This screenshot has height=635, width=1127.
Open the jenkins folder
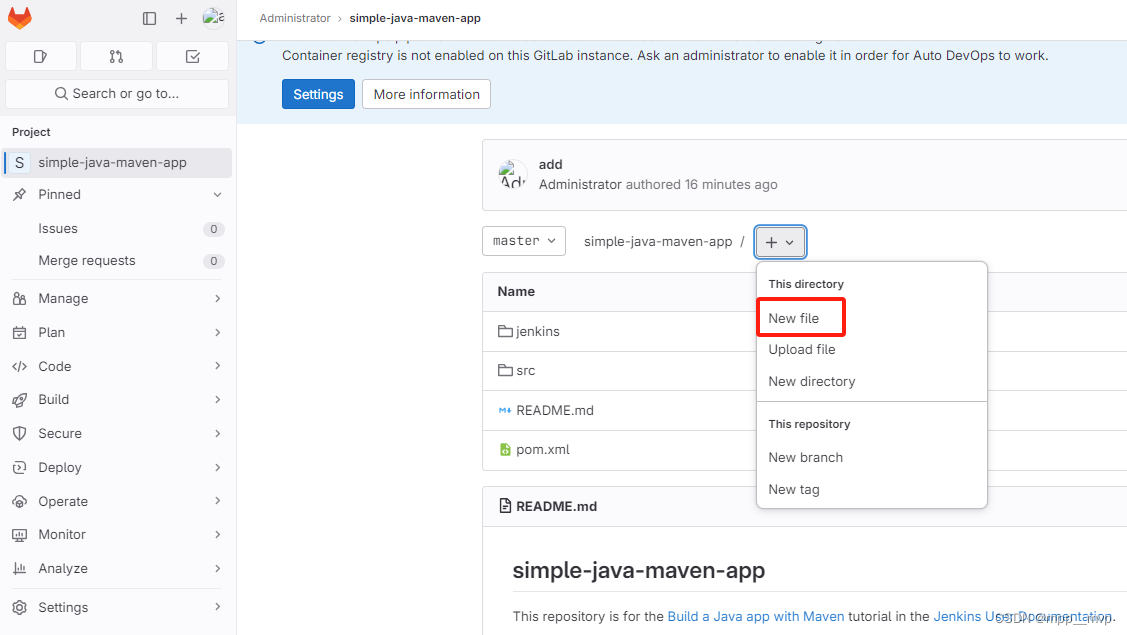tap(538, 332)
